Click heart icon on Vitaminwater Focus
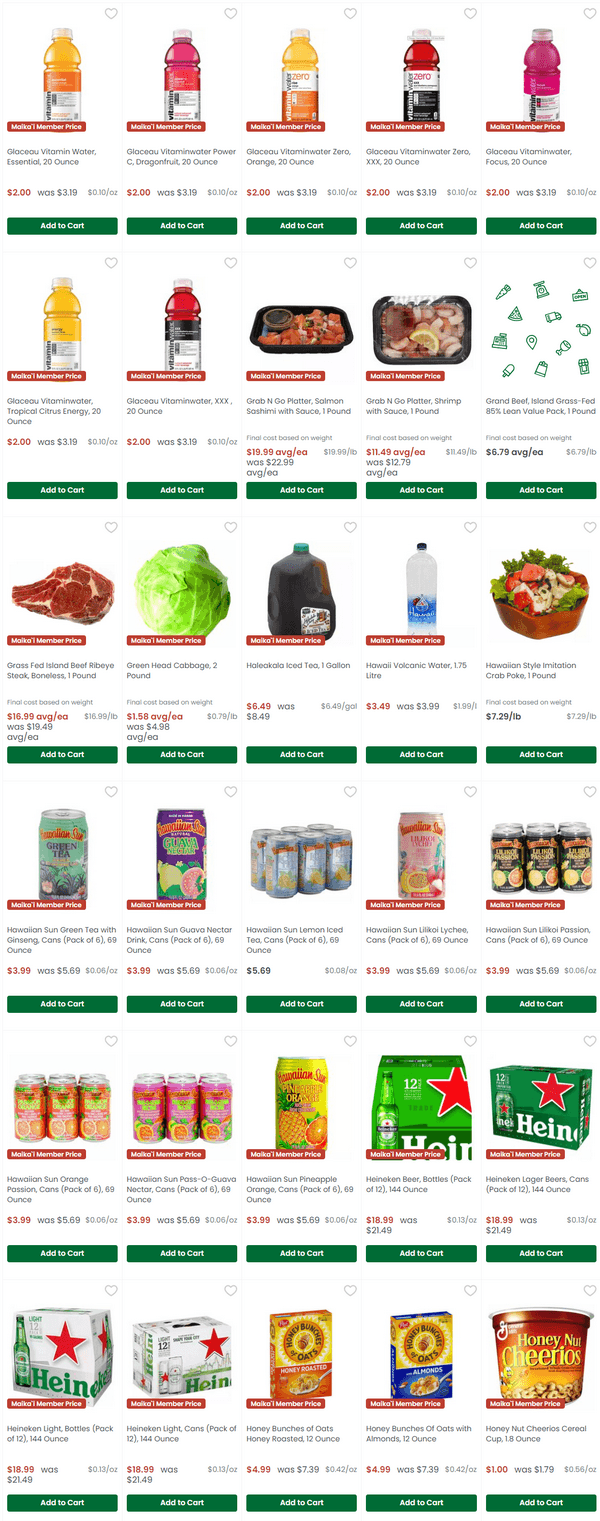Image resolution: width=600 pixels, height=1521 pixels. [590, 14]
